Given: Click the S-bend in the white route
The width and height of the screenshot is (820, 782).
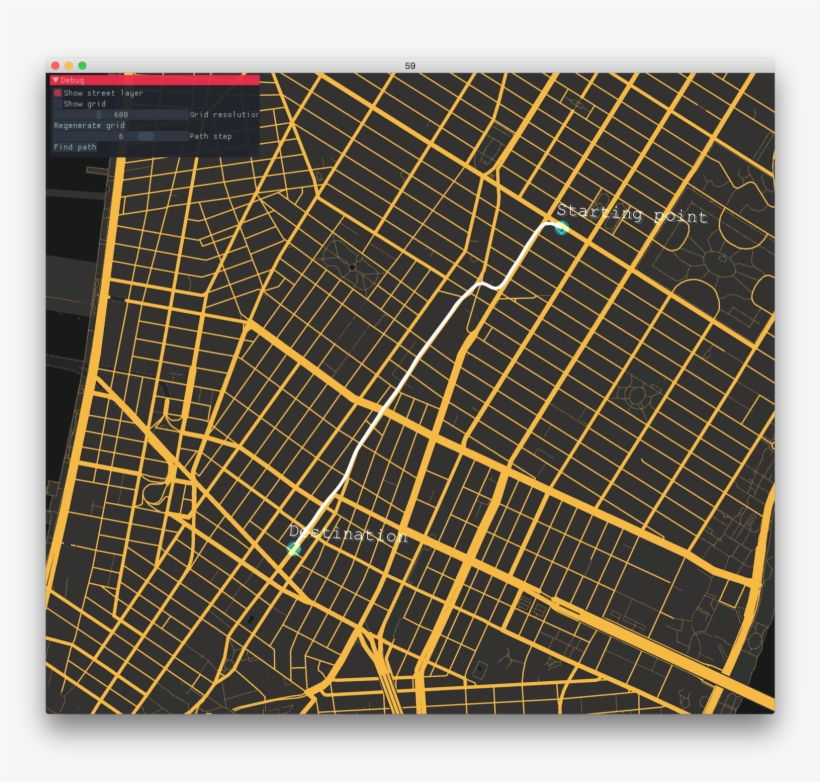Looking at the screenshot, I should click(x=487, y=287).
